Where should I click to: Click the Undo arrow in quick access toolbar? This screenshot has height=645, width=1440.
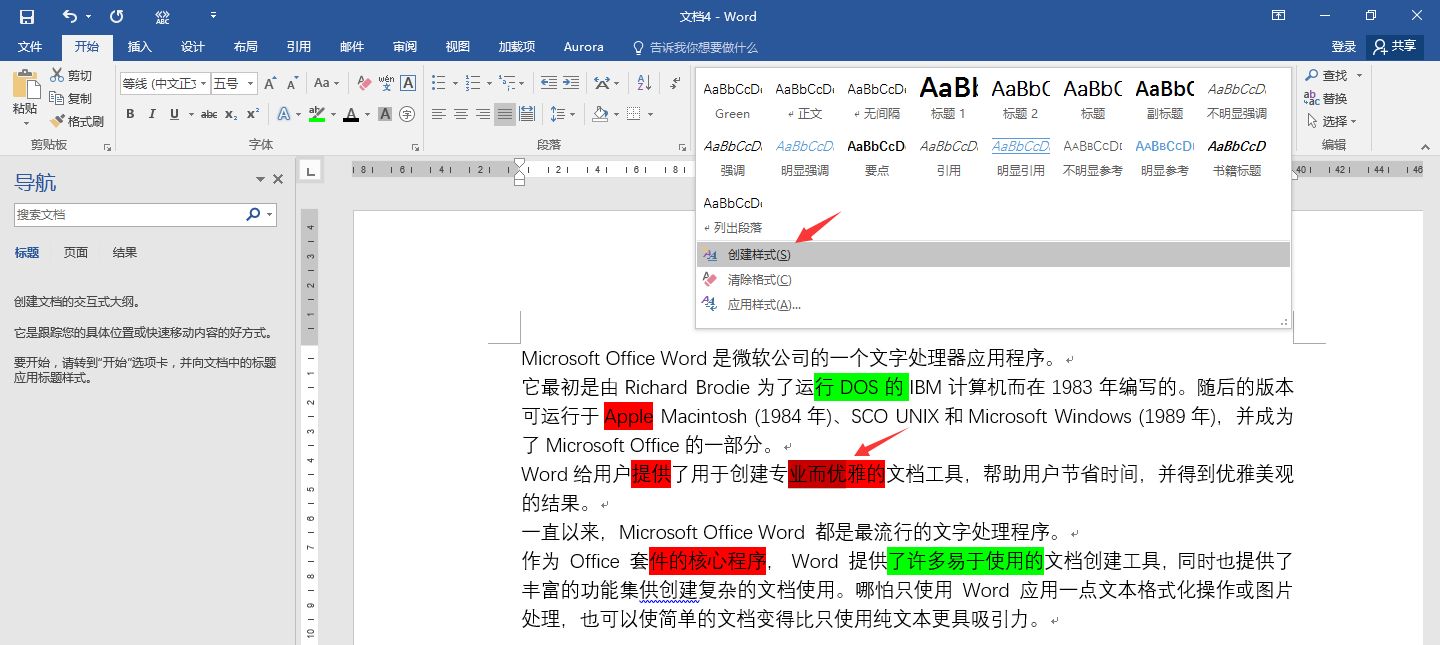pos(70,16)
